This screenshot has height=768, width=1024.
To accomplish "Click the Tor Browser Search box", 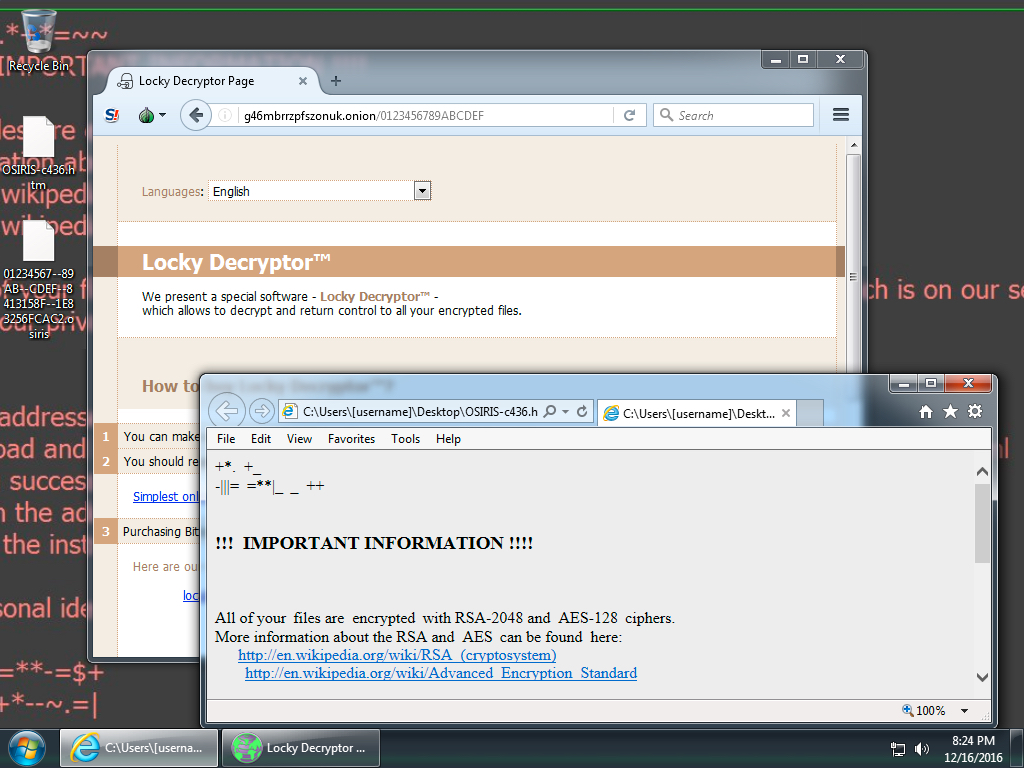I will [733, 116].
